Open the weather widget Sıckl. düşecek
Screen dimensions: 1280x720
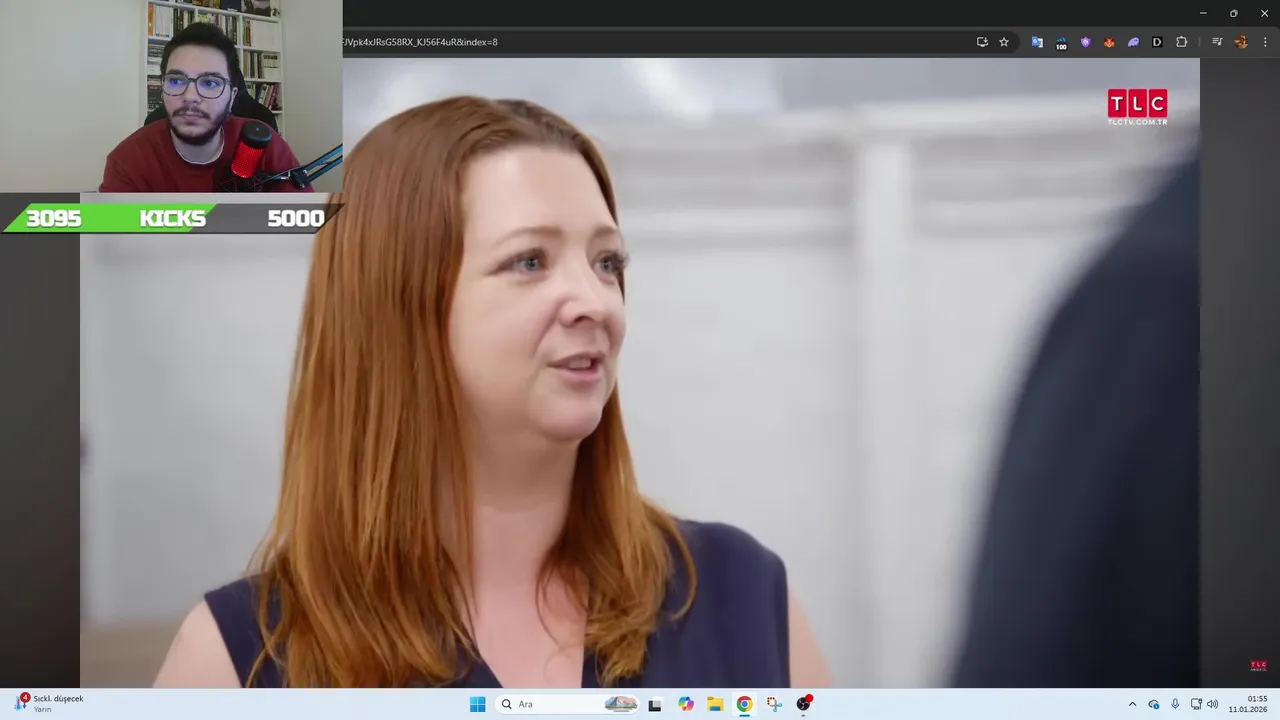(50, 704)
